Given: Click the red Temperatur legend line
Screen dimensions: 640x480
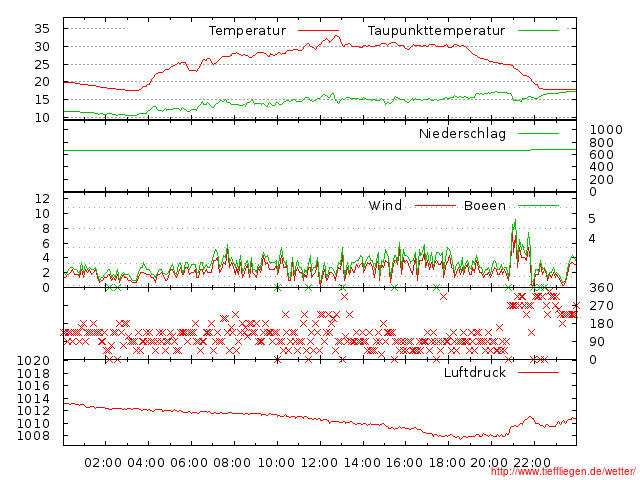Looking at the screenshot, I should pyautogui.click(x=318, y=30).
